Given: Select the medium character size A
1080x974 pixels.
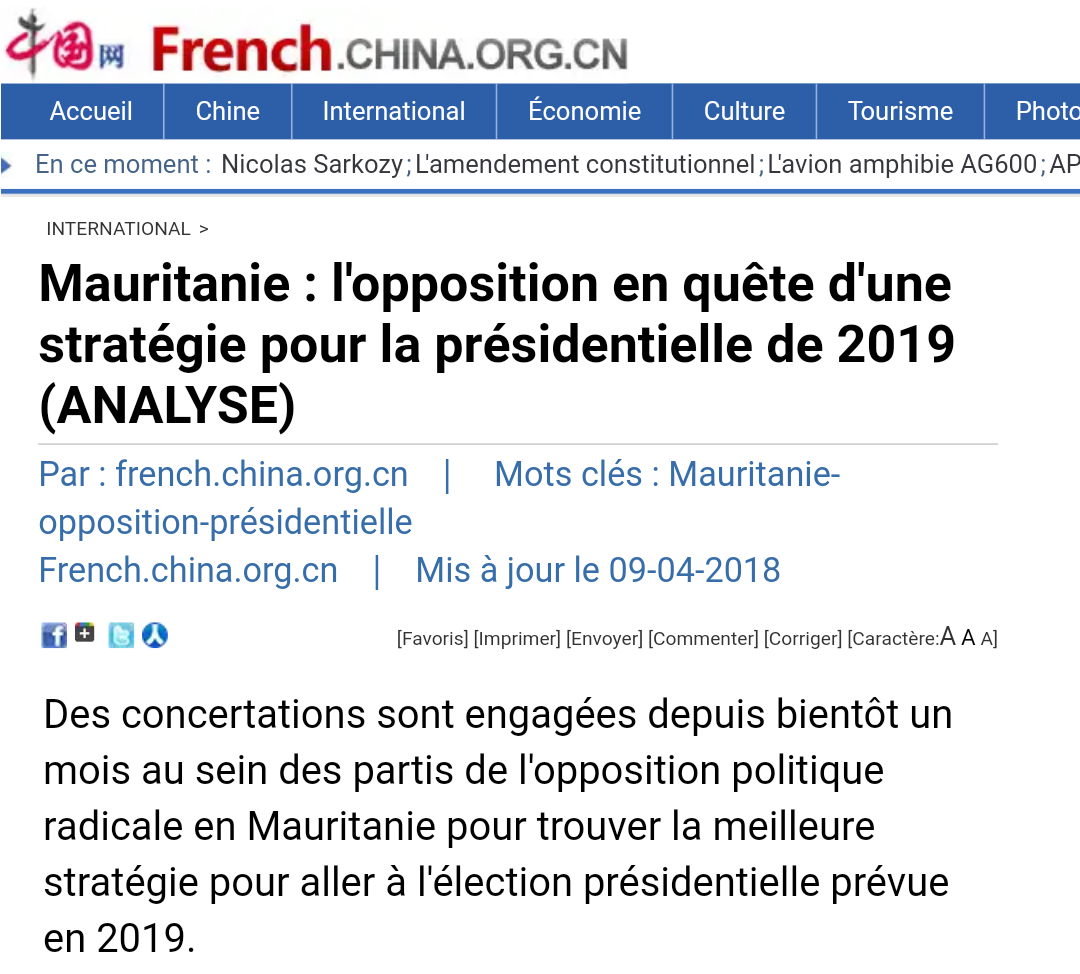Looking at the screenshot, I should coord(968,638).
